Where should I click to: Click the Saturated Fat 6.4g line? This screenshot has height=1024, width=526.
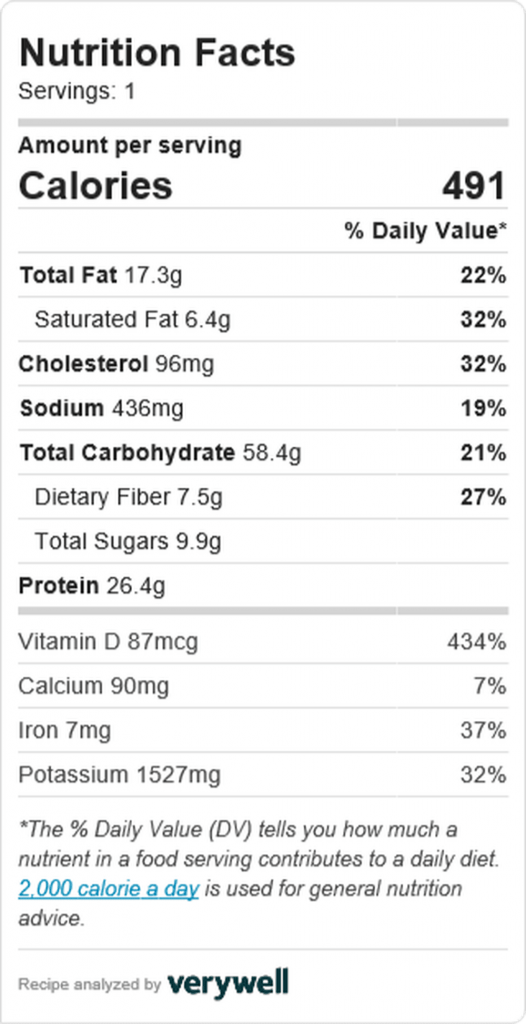263,320
